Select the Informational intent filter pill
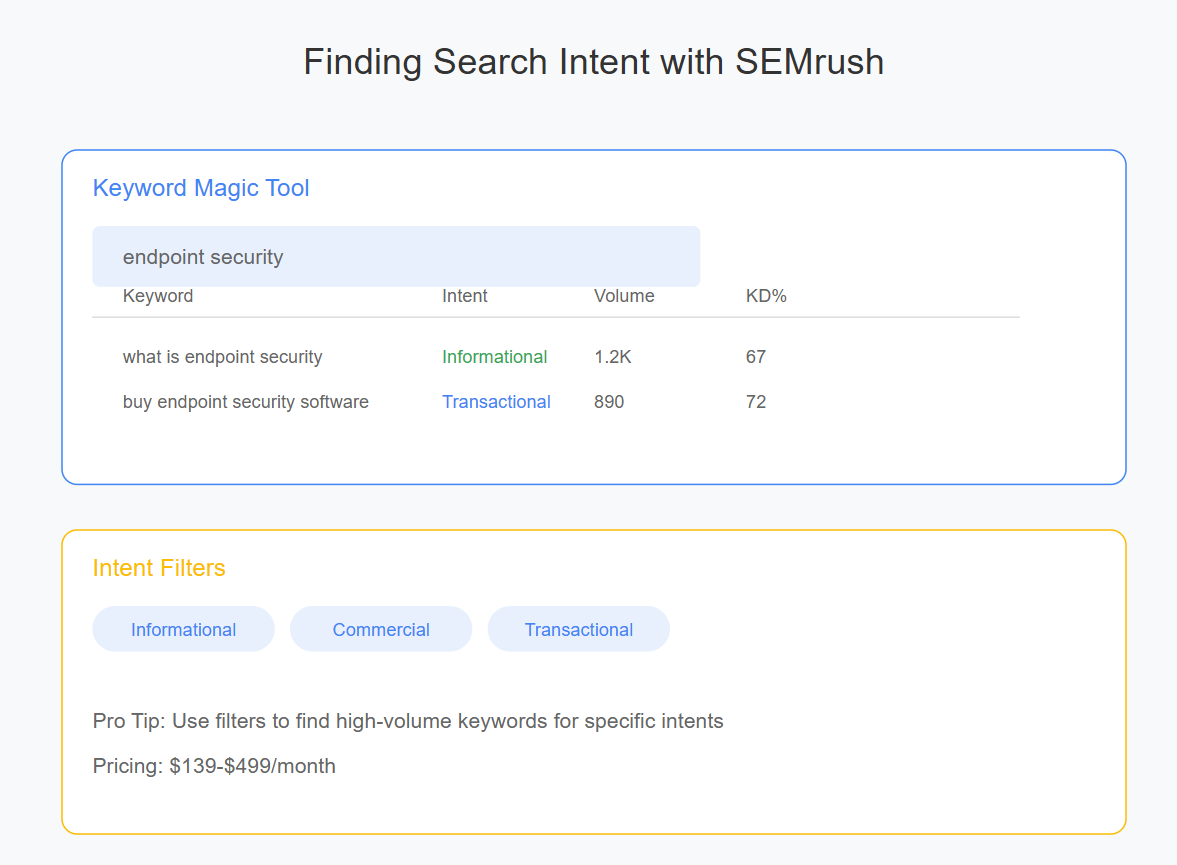The image size is (1177, 865). point(183,629)
